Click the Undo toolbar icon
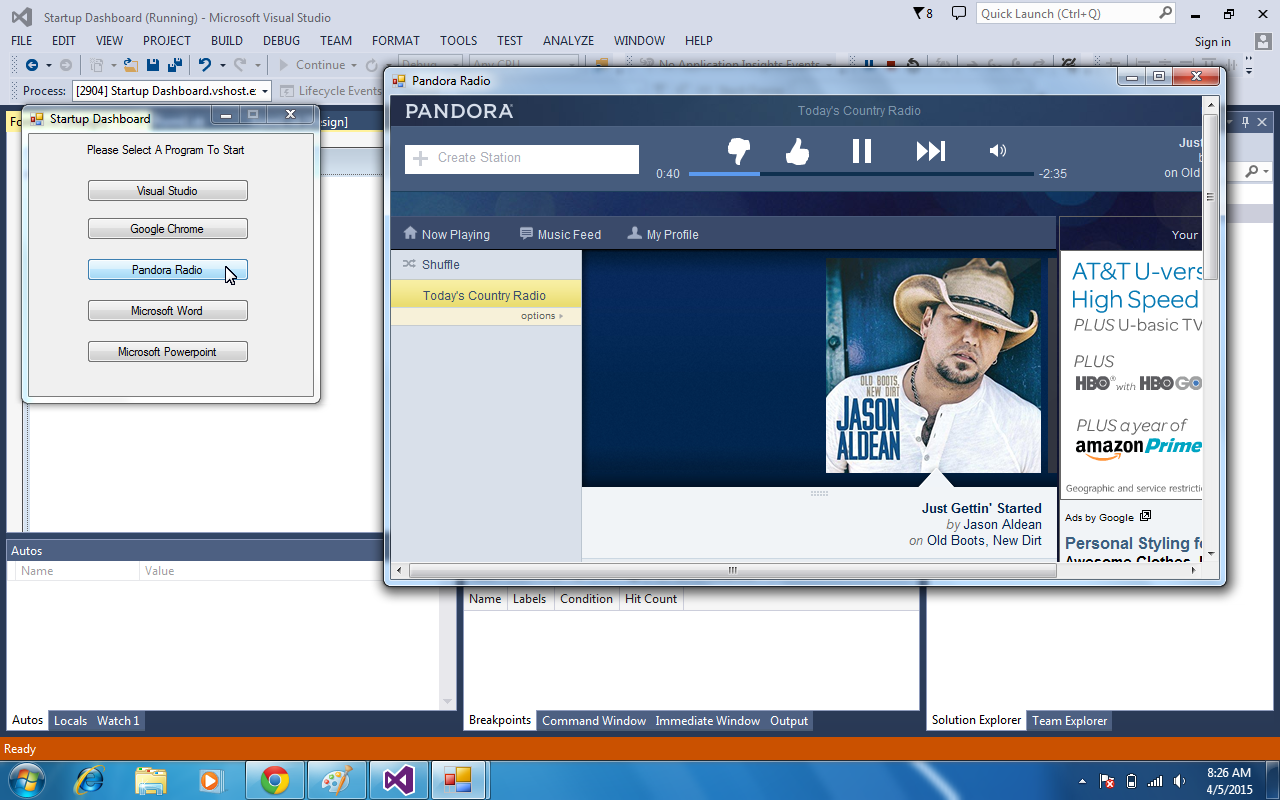The image size is (1280, 800). coord(204,65)
